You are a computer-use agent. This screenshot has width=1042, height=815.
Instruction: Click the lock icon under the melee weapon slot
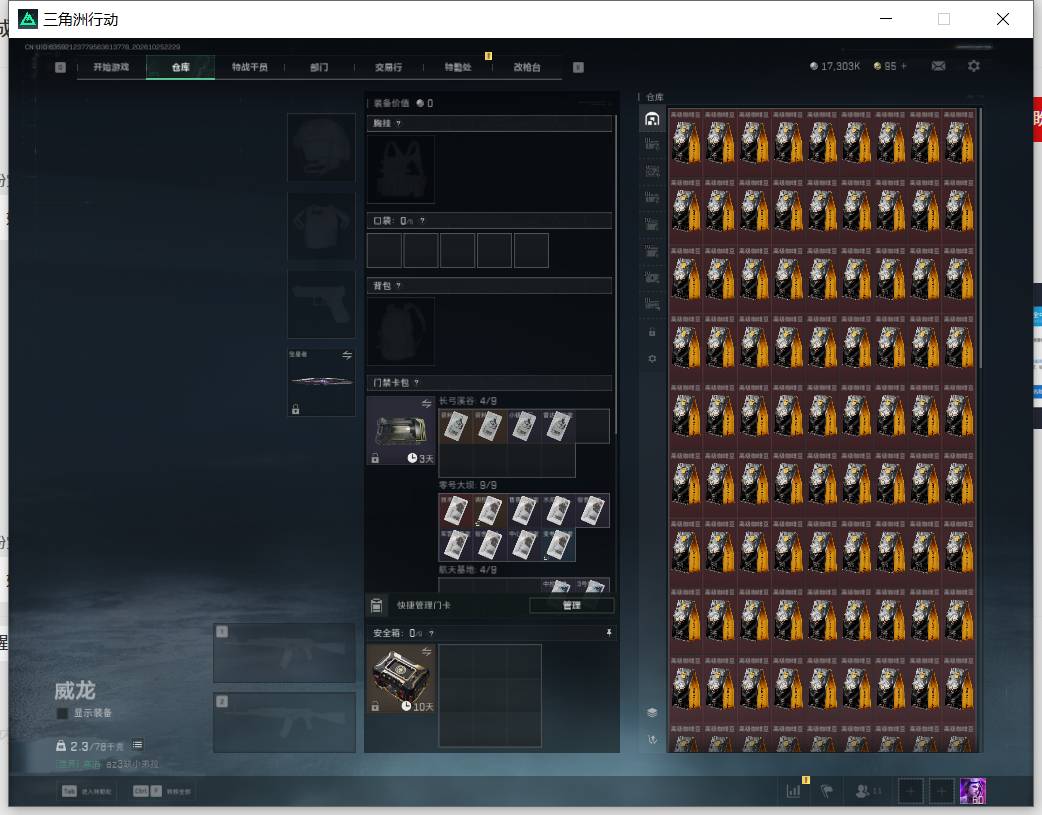click(296, 409)
